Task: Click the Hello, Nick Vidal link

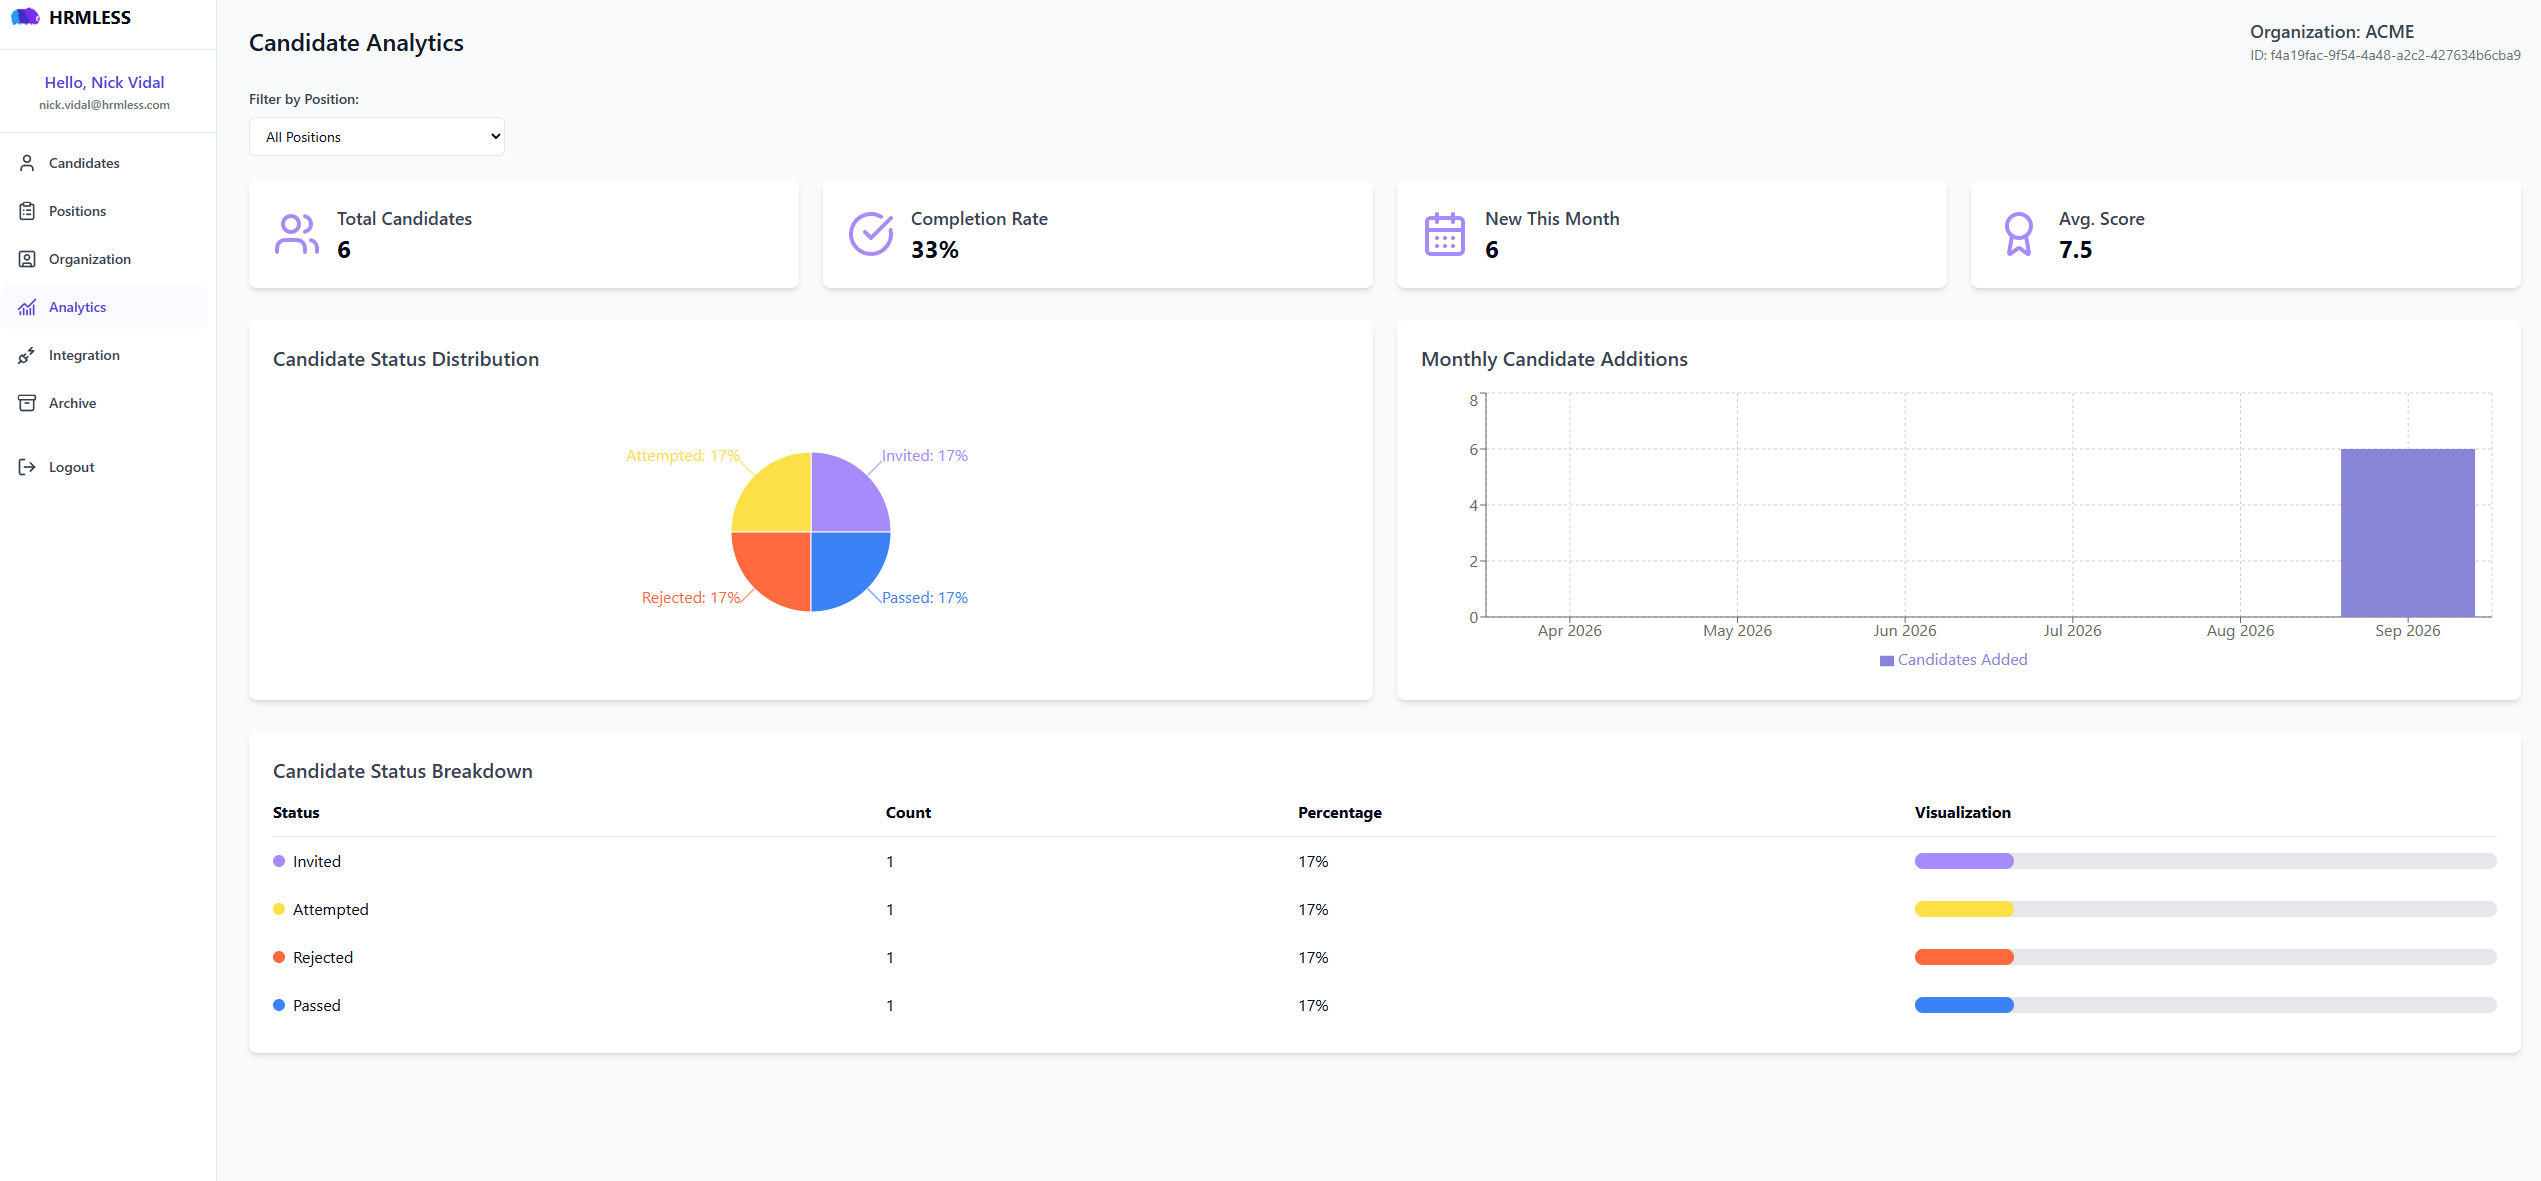Action: coord(104,82)
